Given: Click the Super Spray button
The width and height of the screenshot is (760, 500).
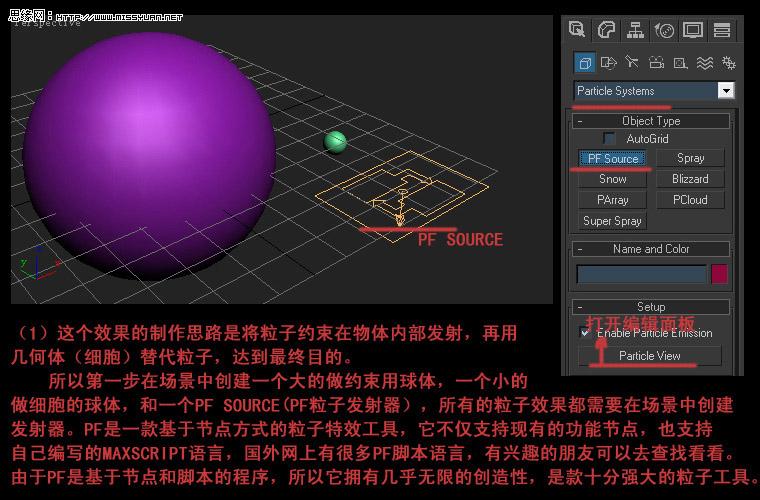Looking at the screenshot, I should pyautogui.click(x=613, y=221).
